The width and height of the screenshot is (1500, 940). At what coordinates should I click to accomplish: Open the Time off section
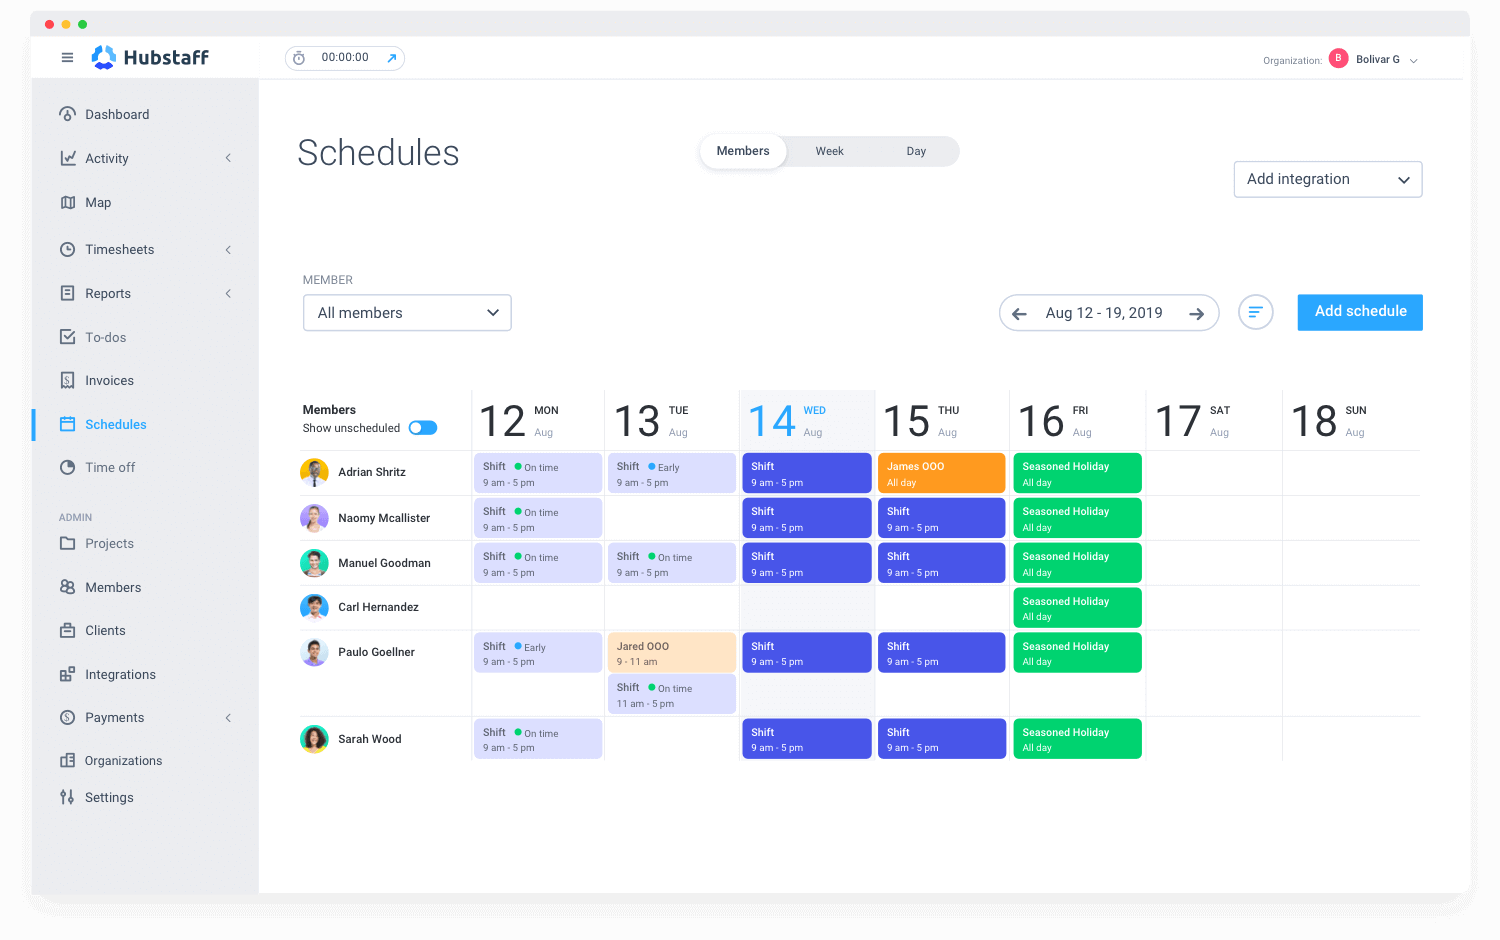pyautogui.click(x=111, y=467)
